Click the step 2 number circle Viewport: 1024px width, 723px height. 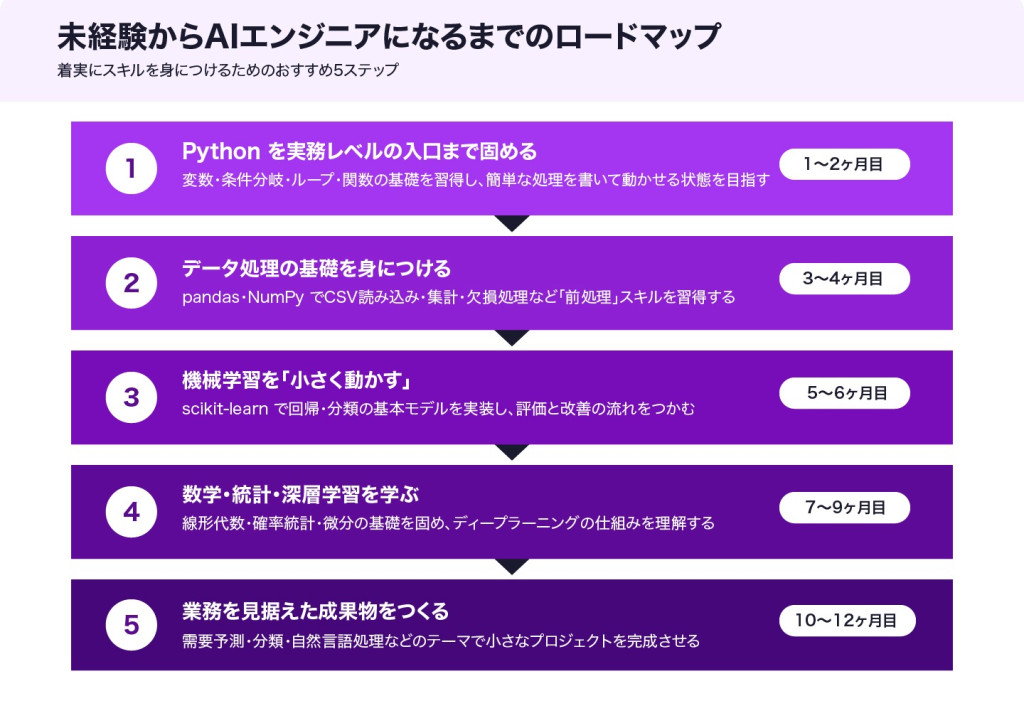click(131, 283)
